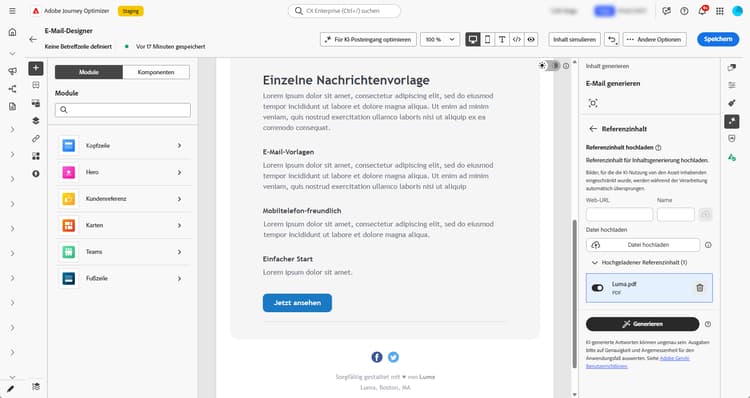Expand the Fußzeile module
Viewport: 750px width, 398px height.
click(123, 278)
